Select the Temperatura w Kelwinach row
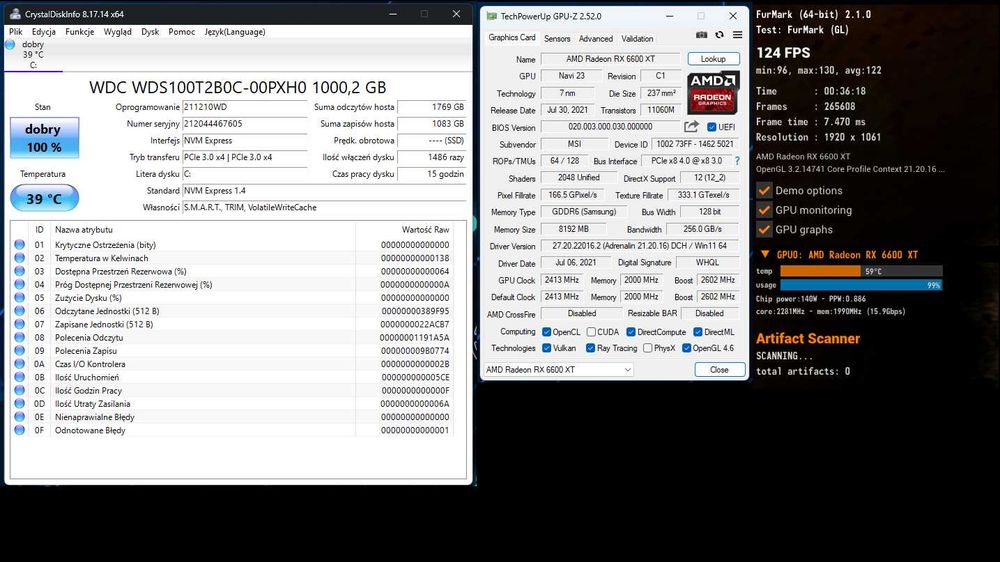 tap(235, 258)
